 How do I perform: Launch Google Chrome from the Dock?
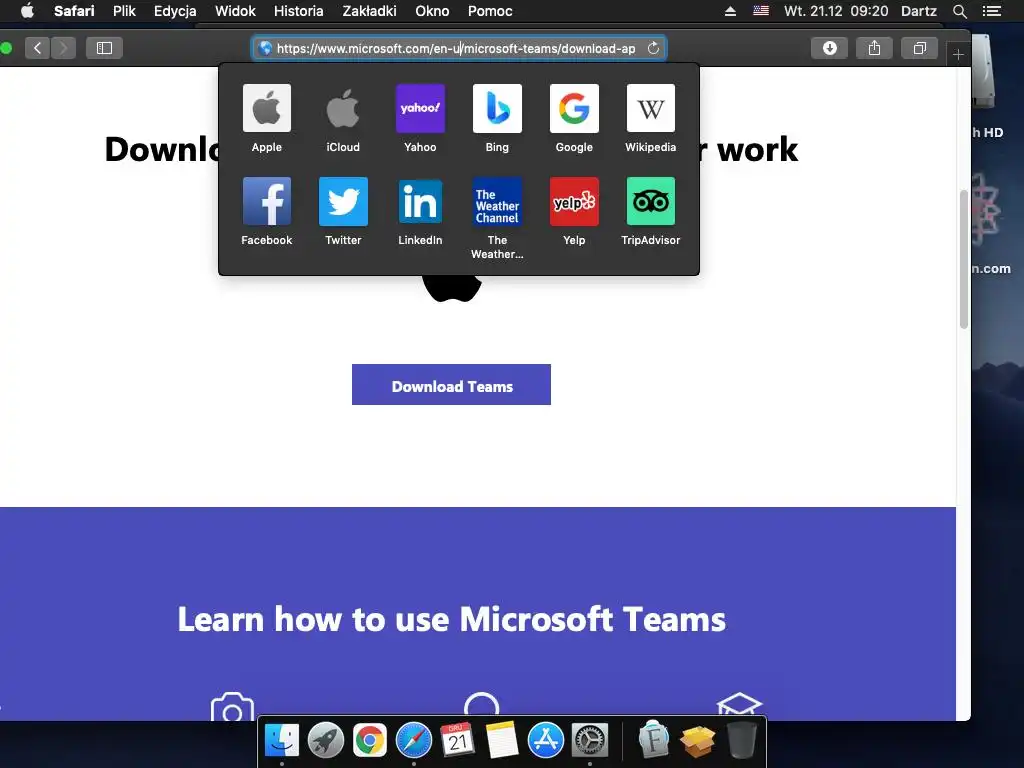(370, 740)
